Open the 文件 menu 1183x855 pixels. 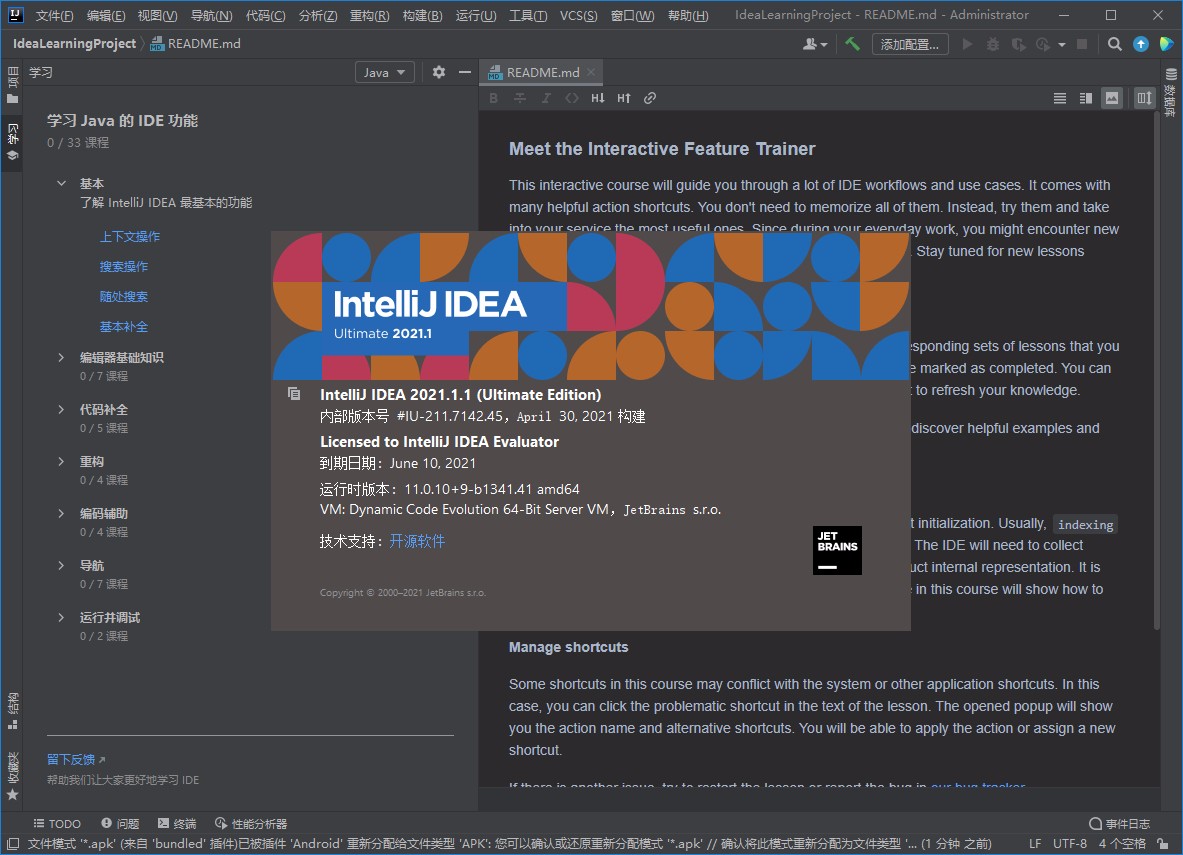click(x=54, y=15)
